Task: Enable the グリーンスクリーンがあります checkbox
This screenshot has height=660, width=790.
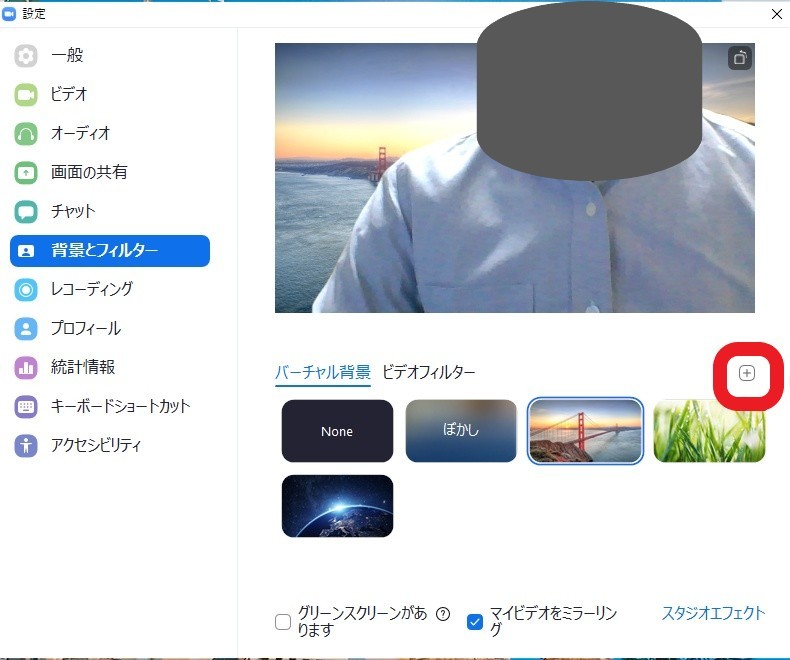Action: pyautogui.click(x=283, y=622)
